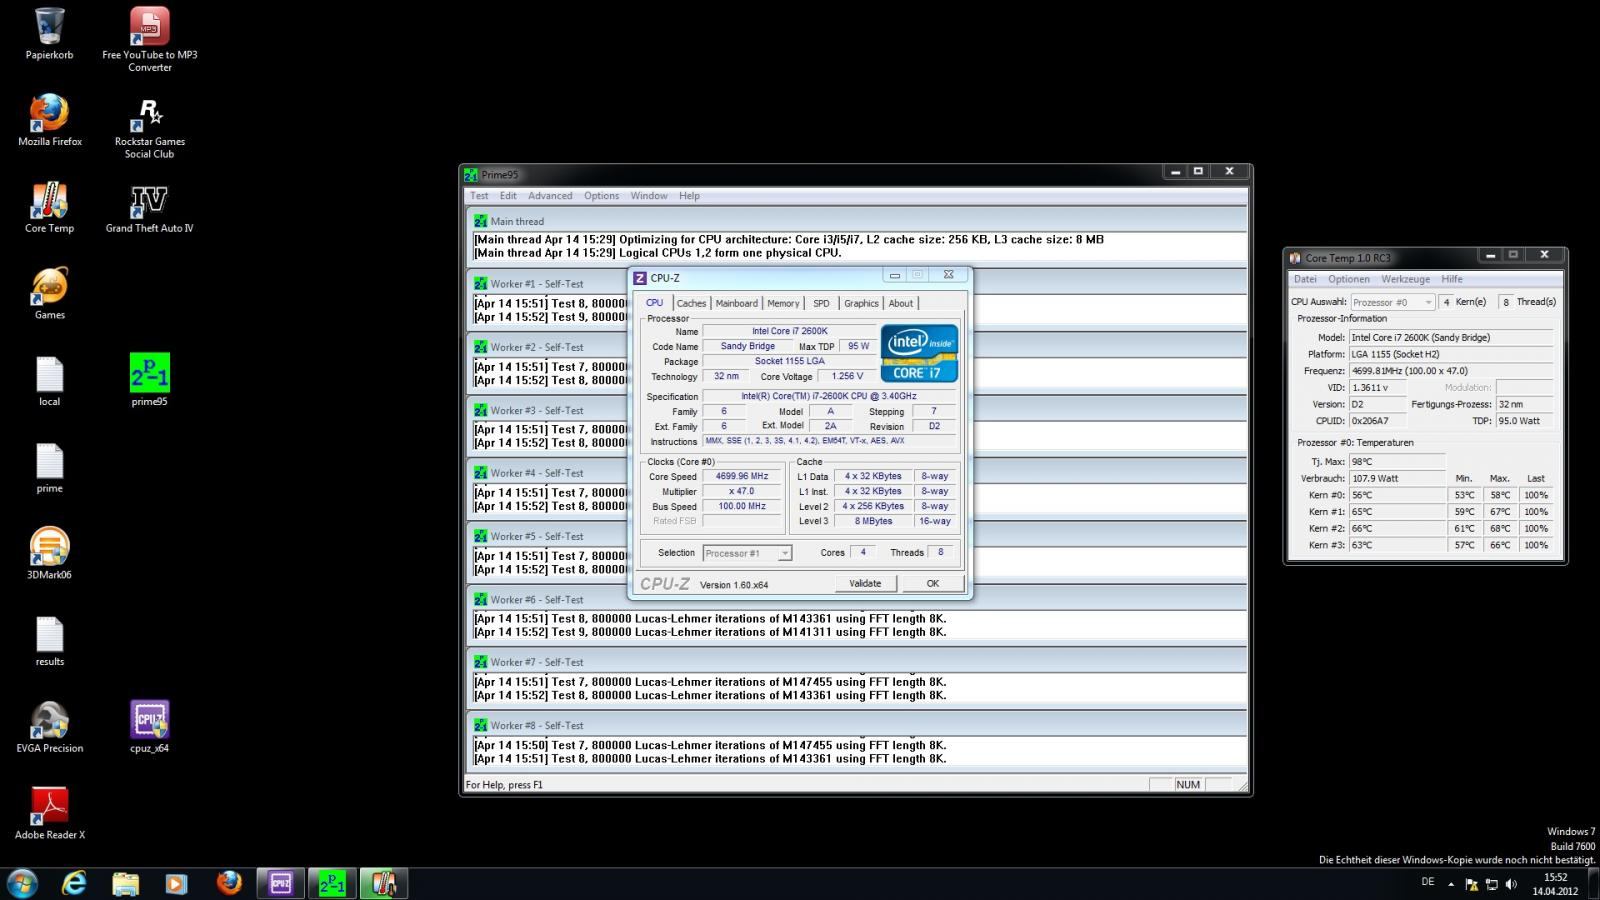Viewport: 1600px width, 900px height.
Task: Open Windows Explorer from the taskbar
Action: [126, 883]
